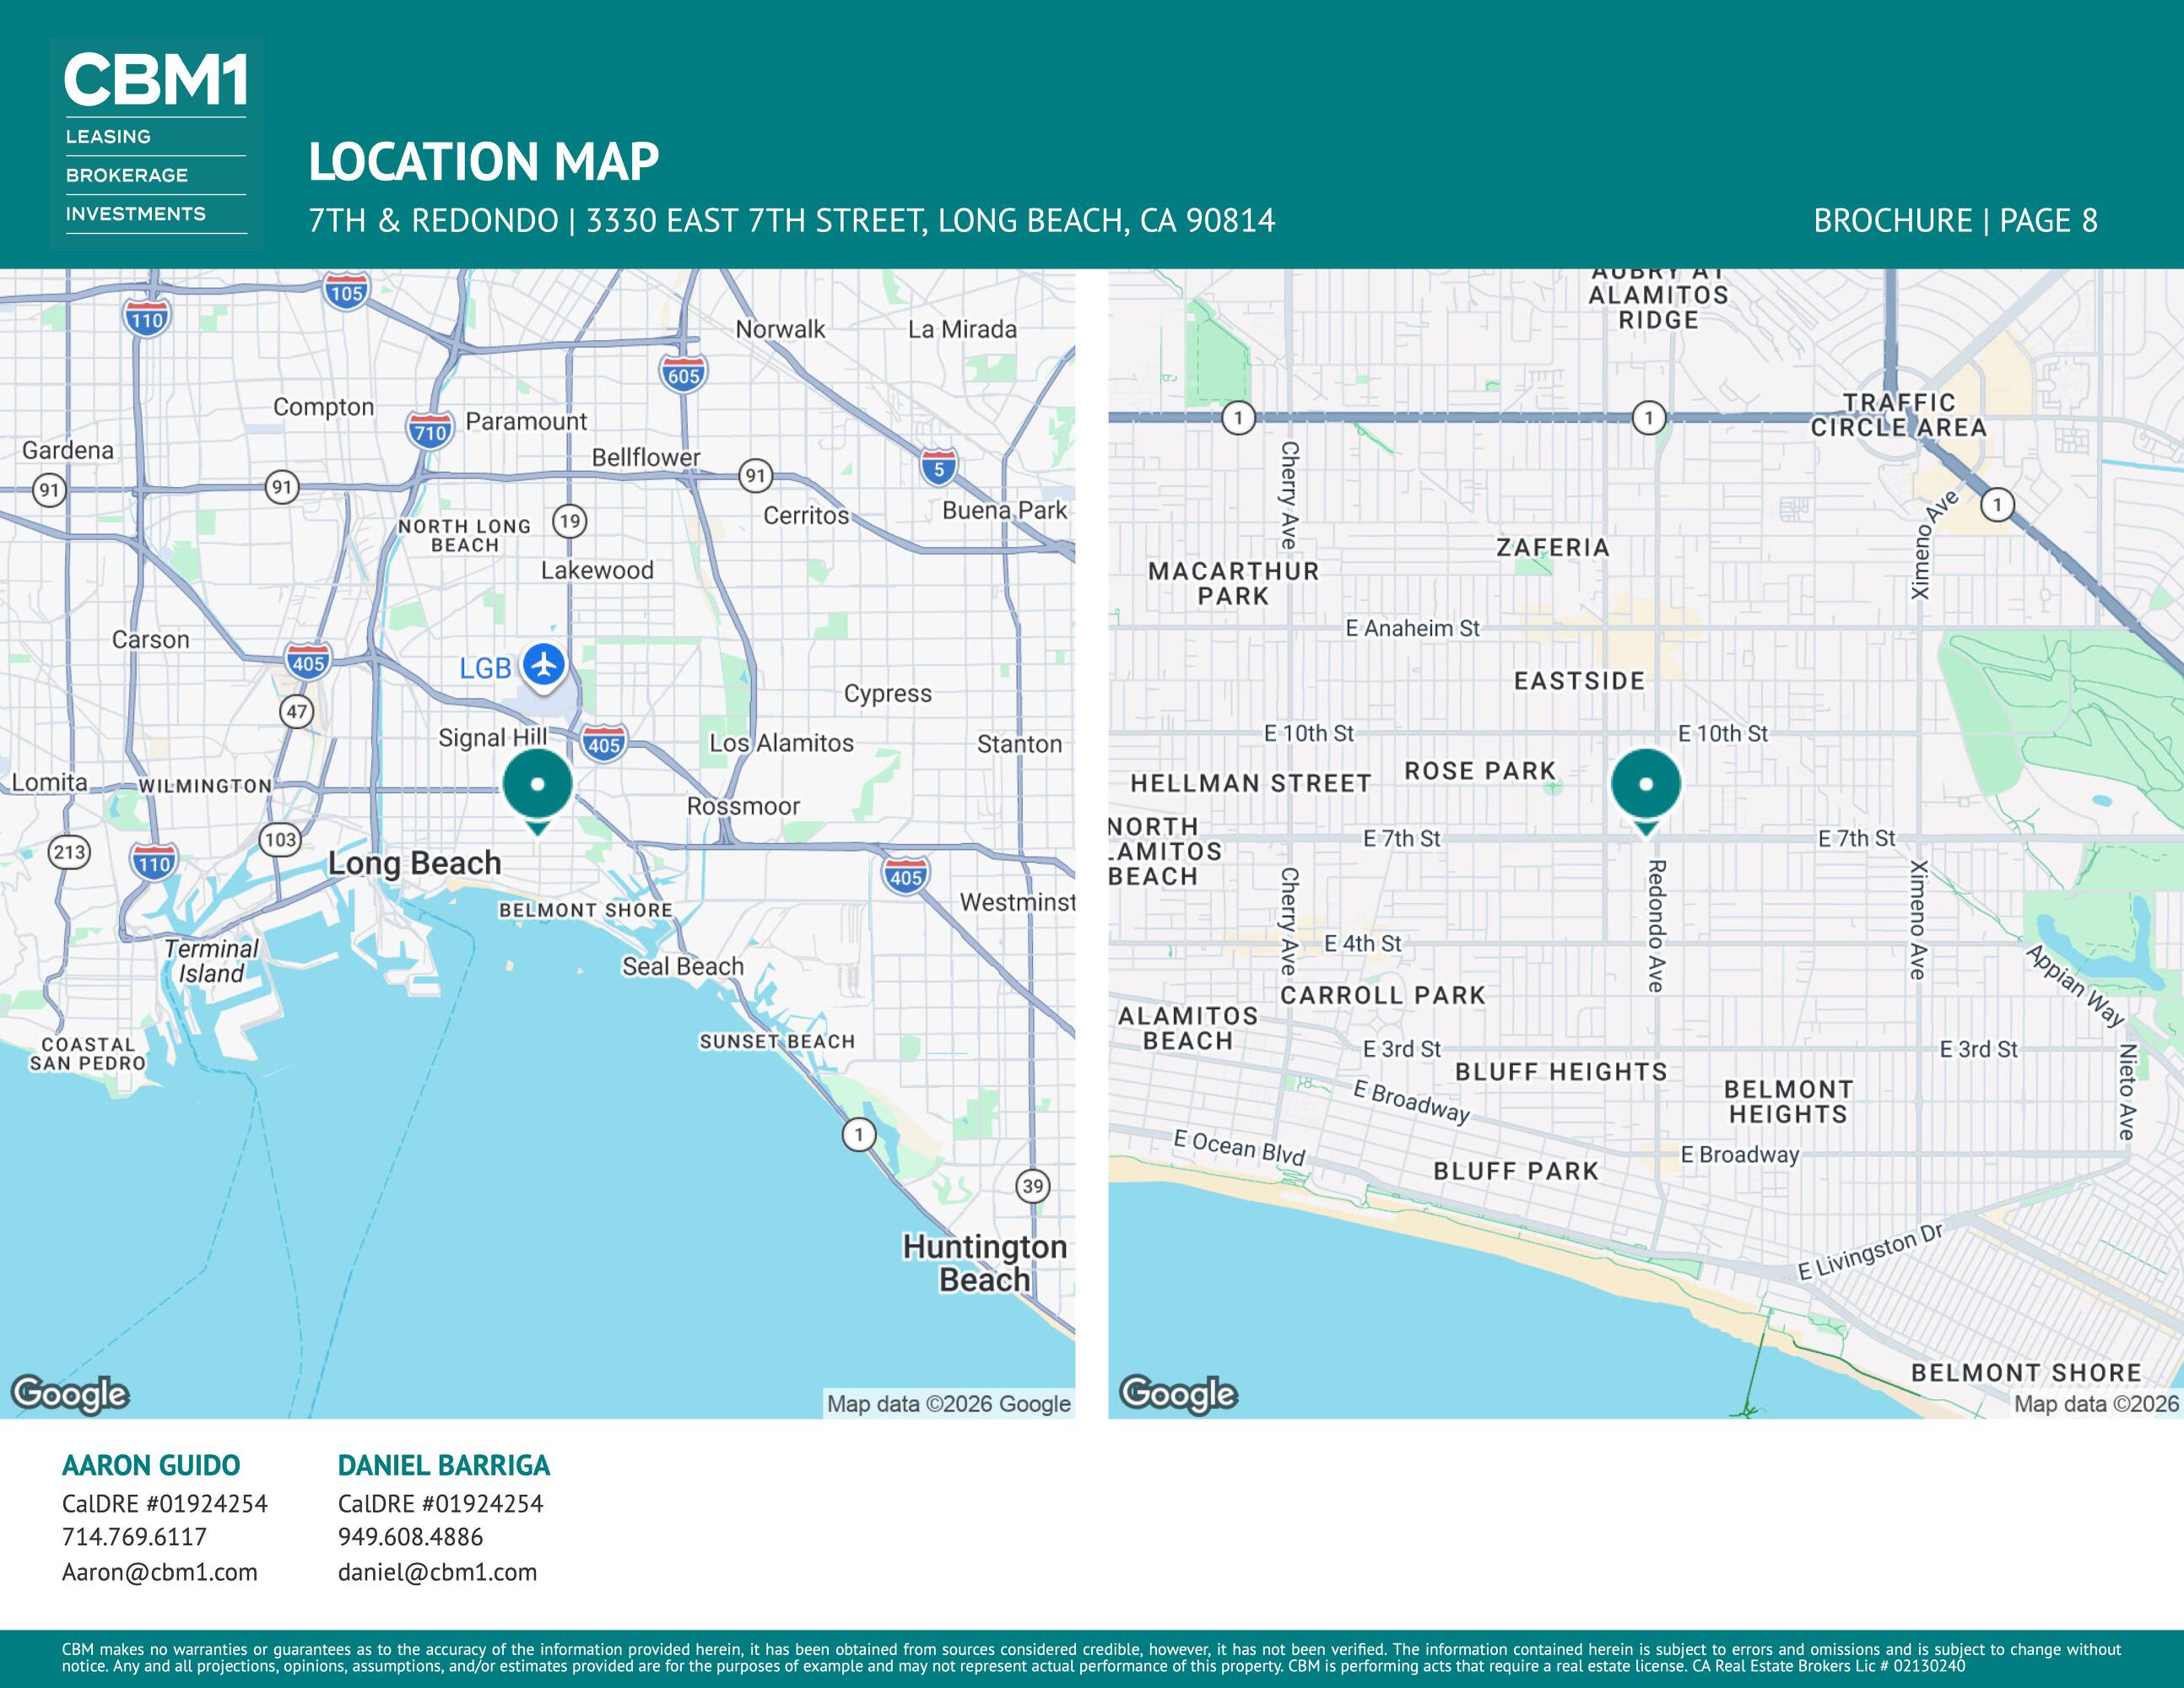This screenshot has width=2184, height=1688.
Task: Click the TRAFFIC CIRCLE AREA label
Action: (x=1898, y=415)
